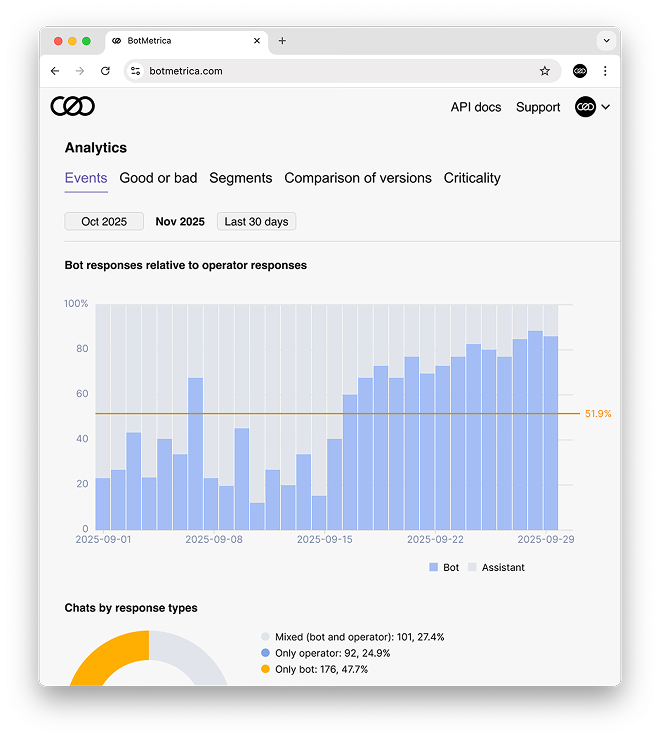Toggle the Bot series in chart legend
The image size is (660, 738).
coord(444,567)
